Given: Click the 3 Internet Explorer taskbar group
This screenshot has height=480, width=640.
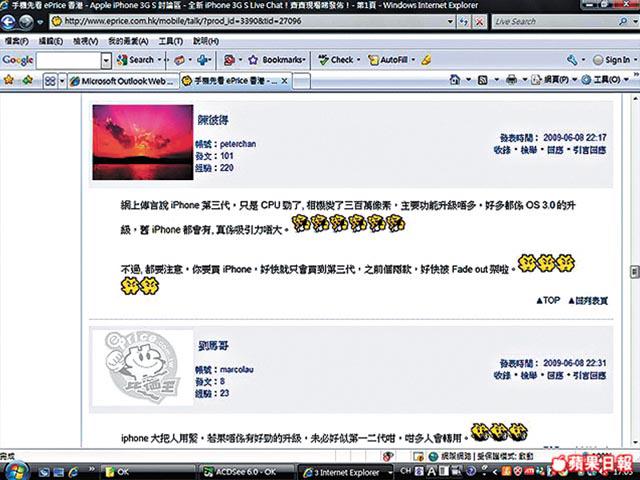Looking at the screenshot, I should pyautogui.click(x=346, y=472).
